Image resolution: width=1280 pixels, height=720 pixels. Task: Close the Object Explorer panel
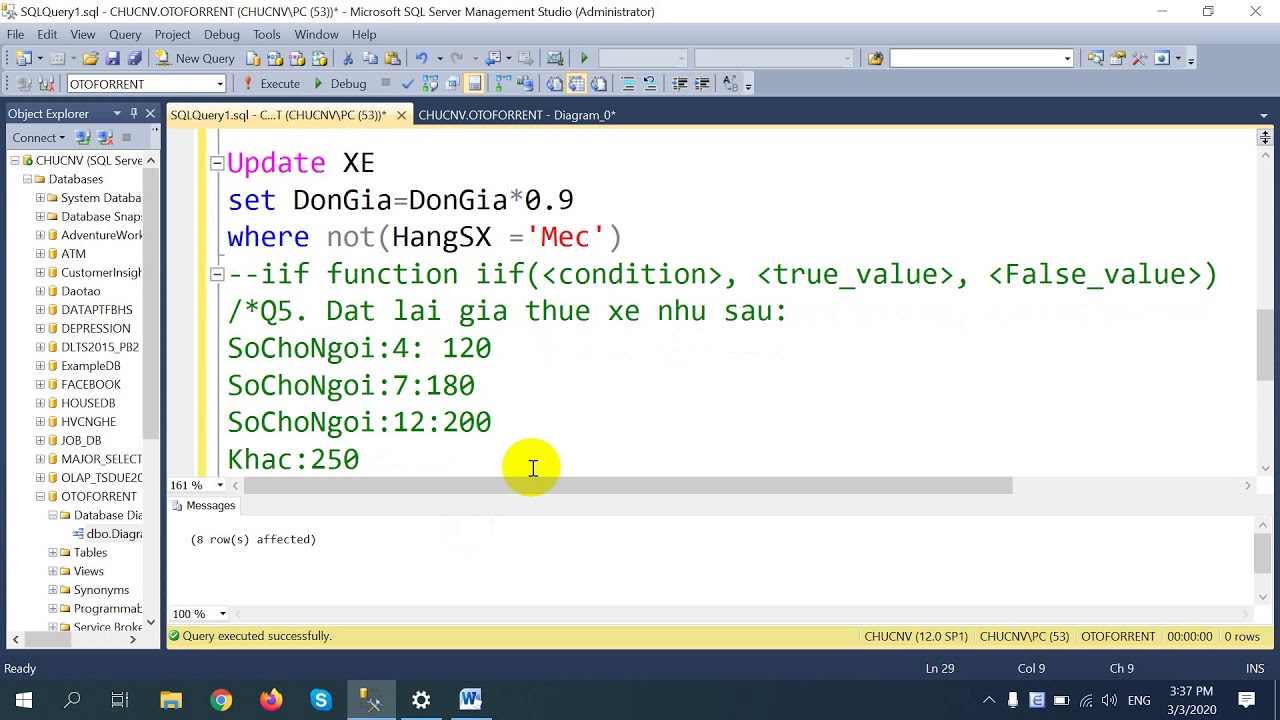click(150, 113)
